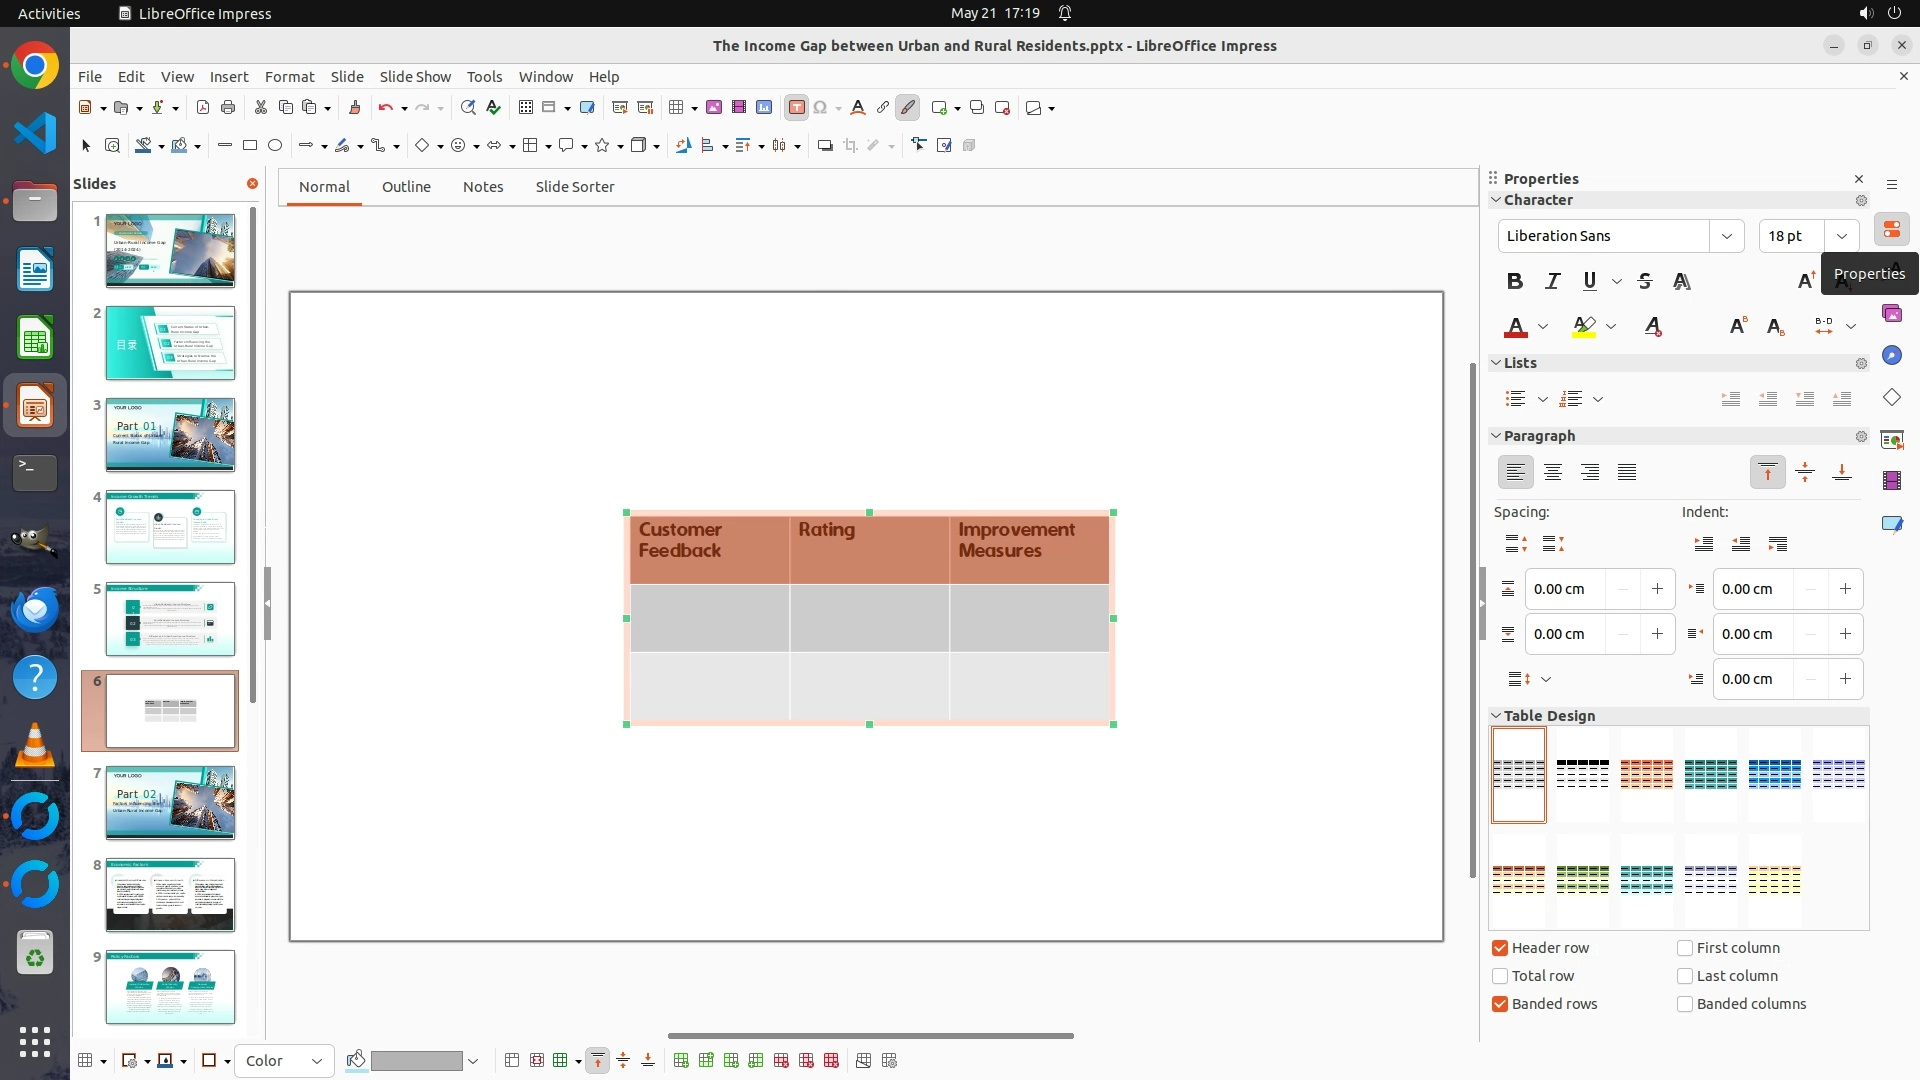The height and width of the screenshot is (1080, 1920).
Task: Uncheck the Header row checkbox
Action: pos(1500,948)
